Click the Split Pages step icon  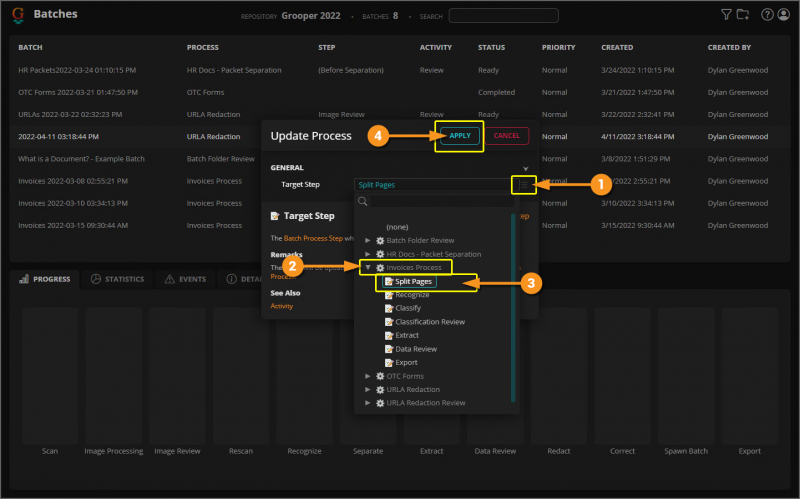pos(389,282)
